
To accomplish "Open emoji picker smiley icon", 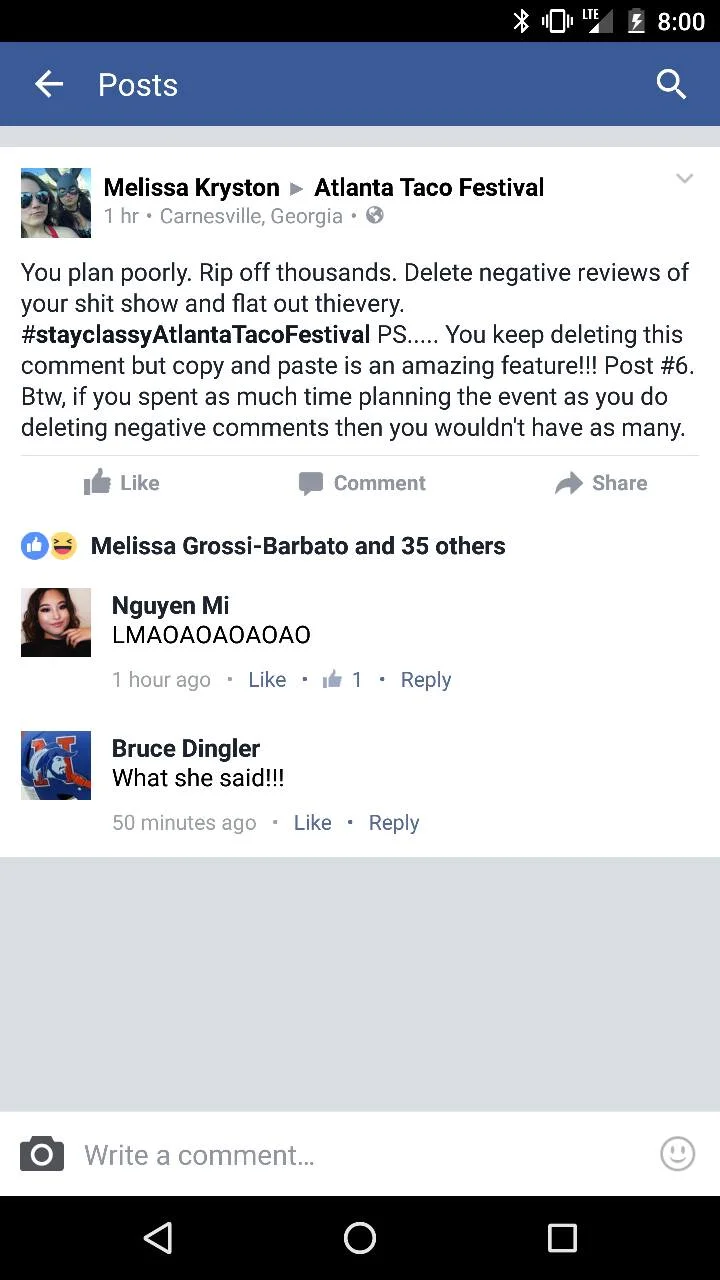I will (x=677, y=1154).
